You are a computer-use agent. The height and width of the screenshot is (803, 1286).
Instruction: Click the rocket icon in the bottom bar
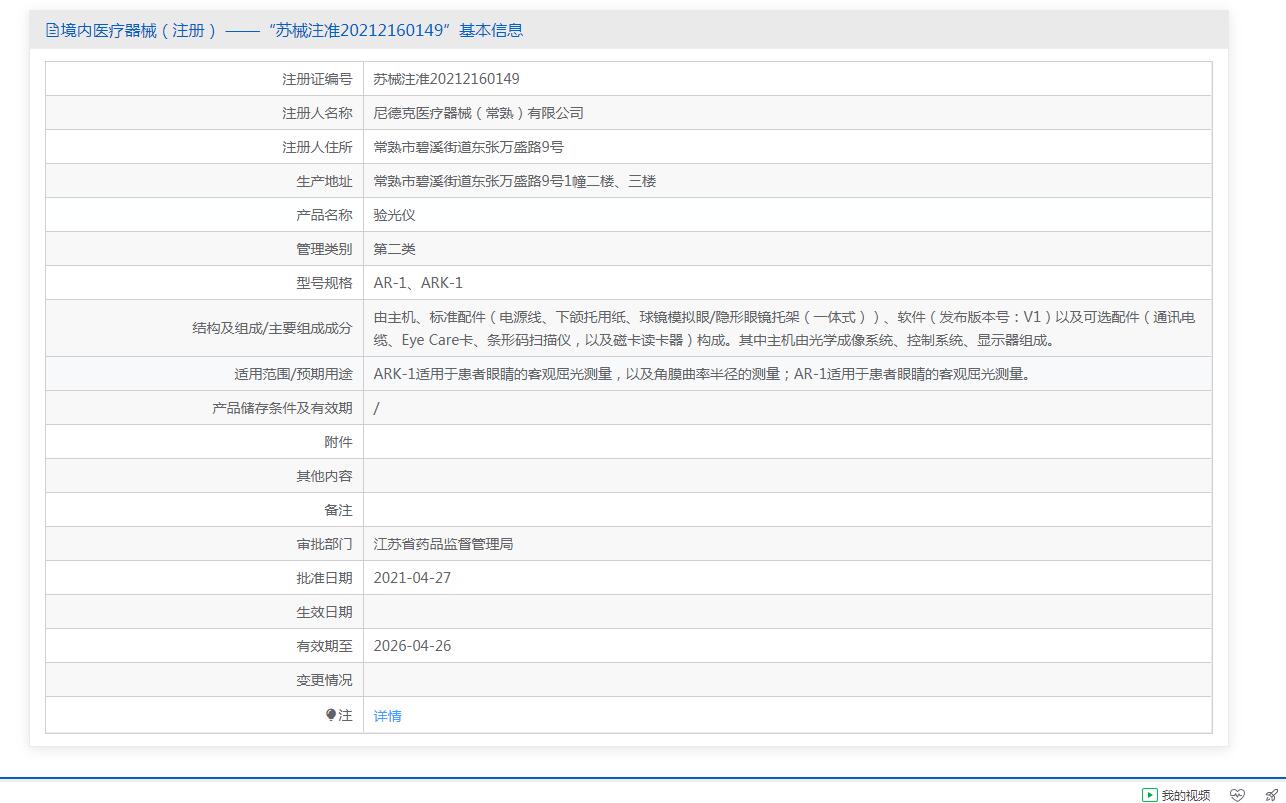(1271, 795)
